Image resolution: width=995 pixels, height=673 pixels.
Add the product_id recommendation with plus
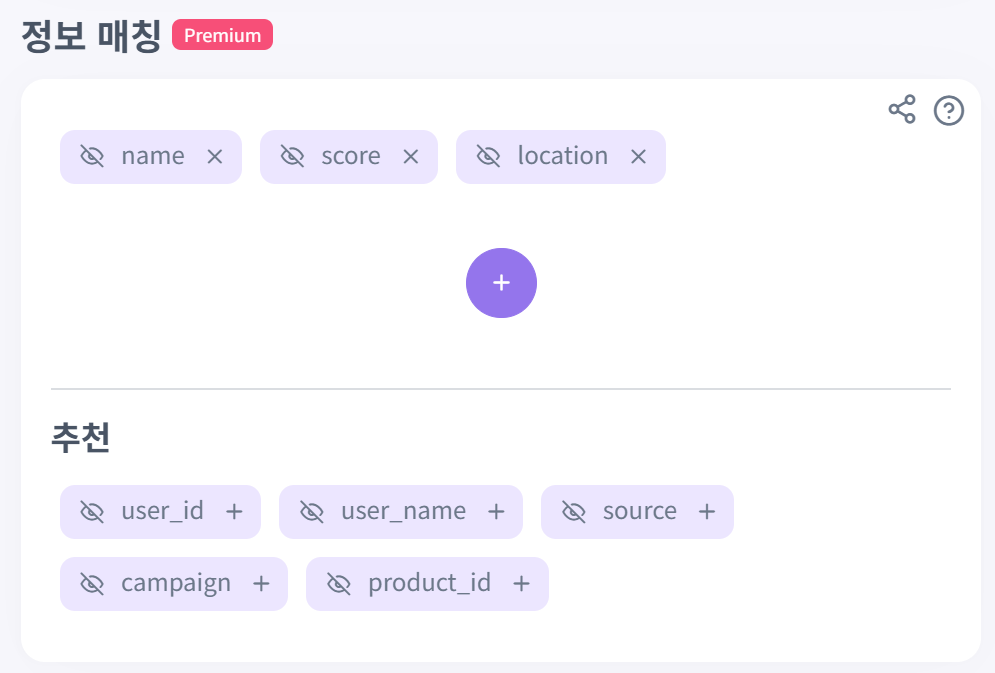click(x=521, y=584)
